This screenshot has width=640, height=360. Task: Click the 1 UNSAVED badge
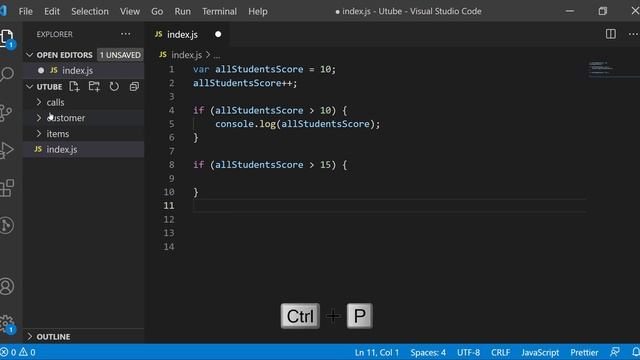coord(120,55)
